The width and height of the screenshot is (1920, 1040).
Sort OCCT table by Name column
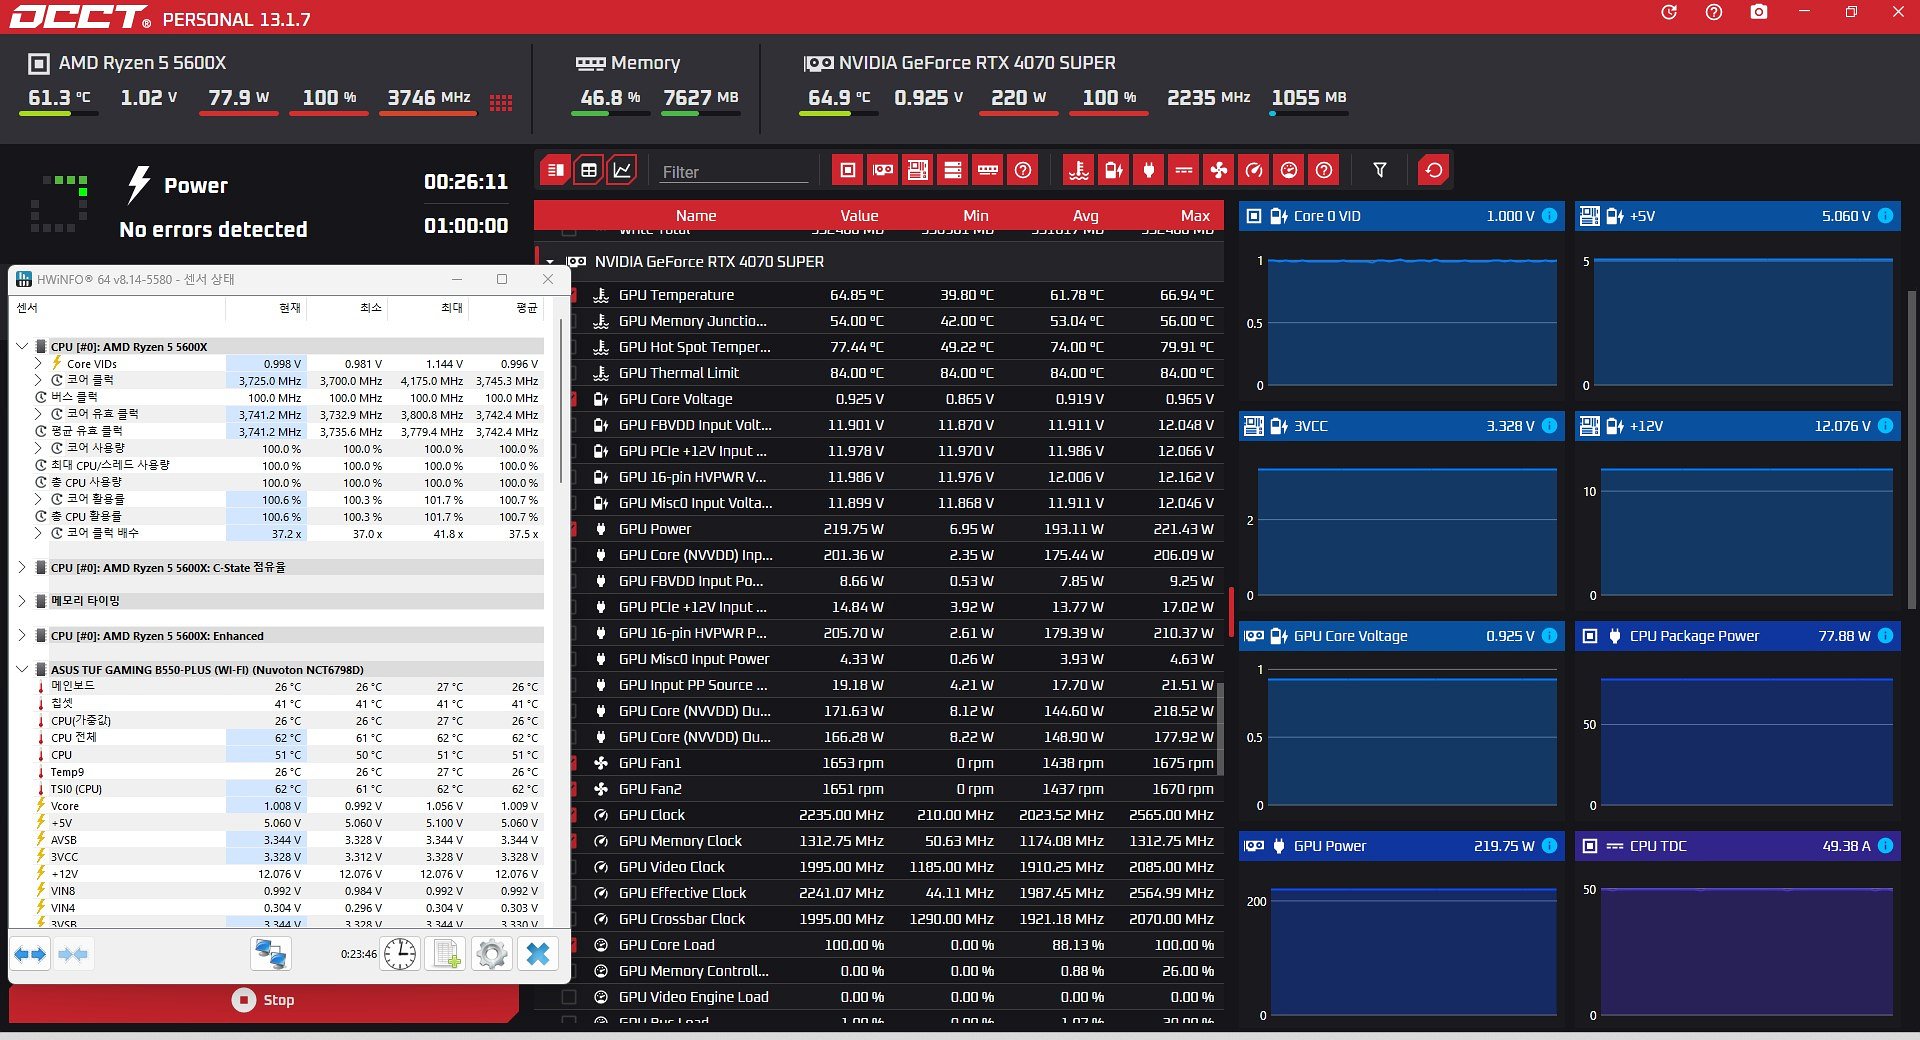pos(696,216)
